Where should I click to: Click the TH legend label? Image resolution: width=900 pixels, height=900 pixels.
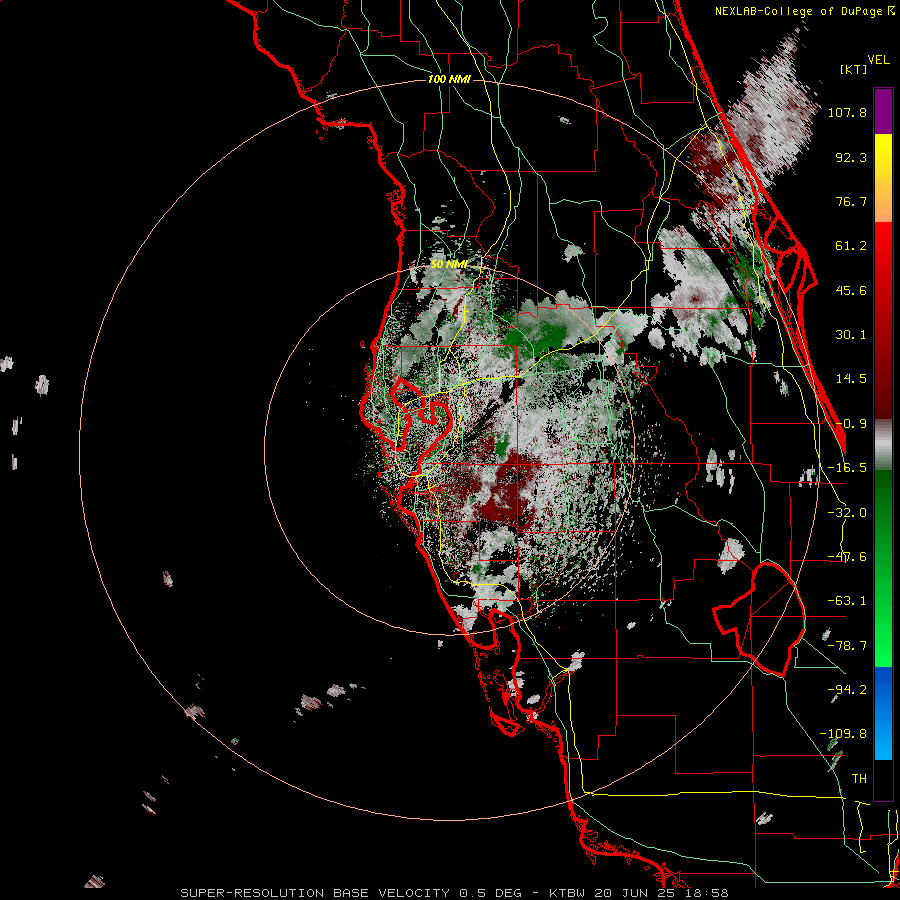pyautogui.click(x=859, y=779)
